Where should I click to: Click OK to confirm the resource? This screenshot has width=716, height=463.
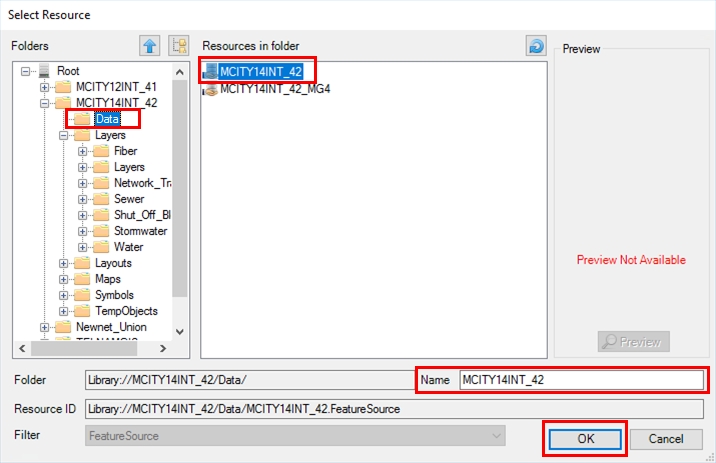click(x=585, y=439)
